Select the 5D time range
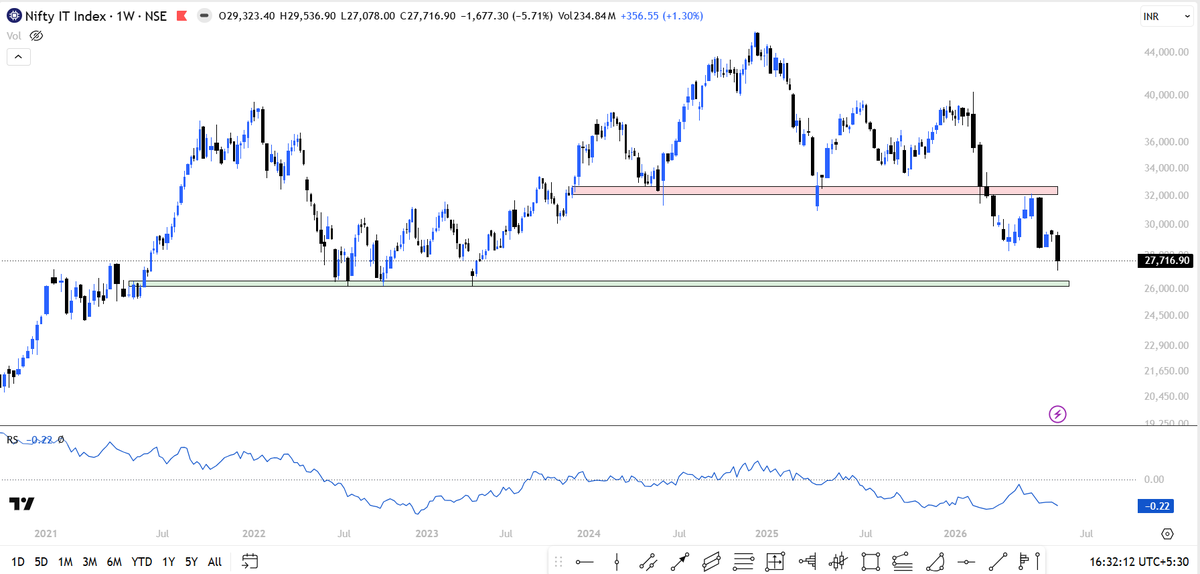Screen dimensions: 1200x574 pyautogui.click(x=41, y=562)
